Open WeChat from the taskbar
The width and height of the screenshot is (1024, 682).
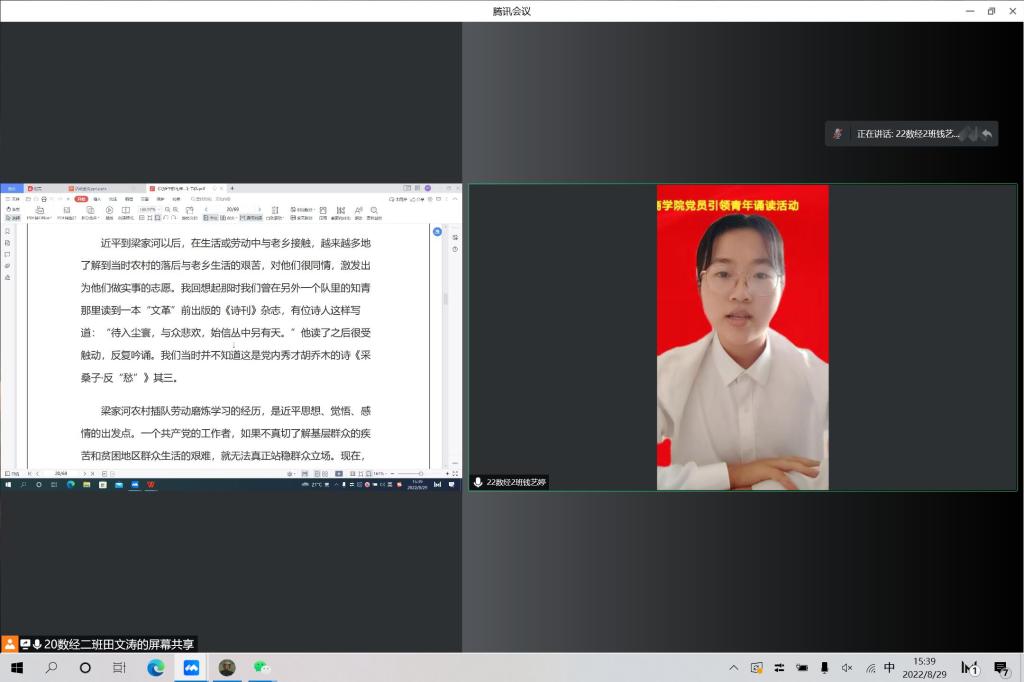[261, 667]
